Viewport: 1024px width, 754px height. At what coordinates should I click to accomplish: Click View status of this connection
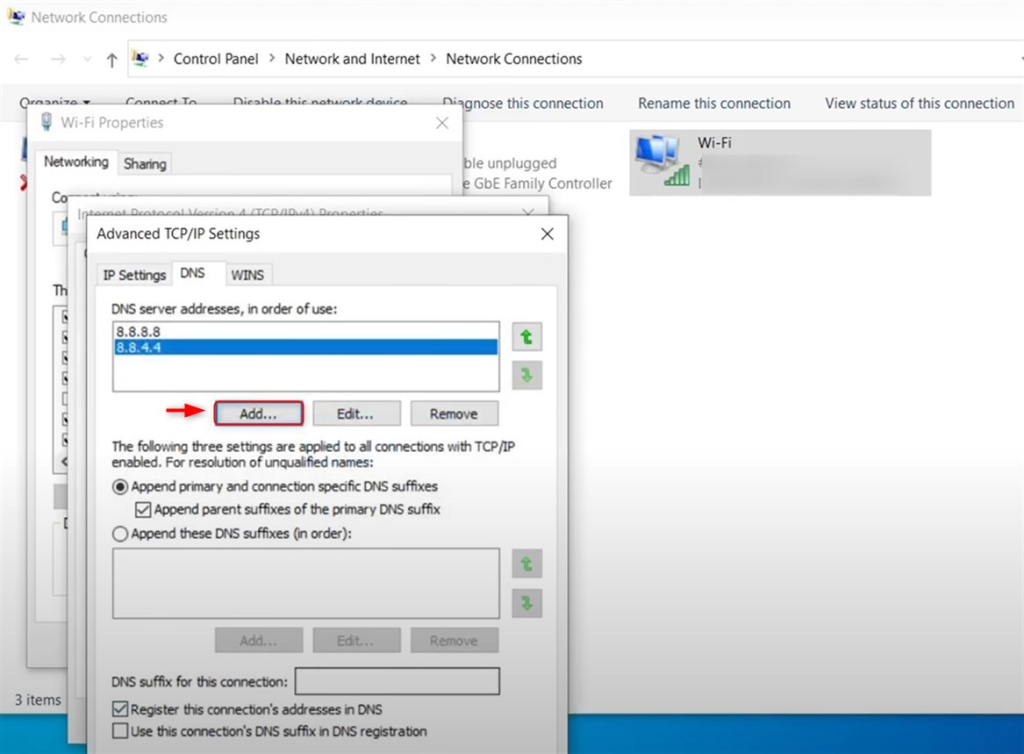[918, 103]
